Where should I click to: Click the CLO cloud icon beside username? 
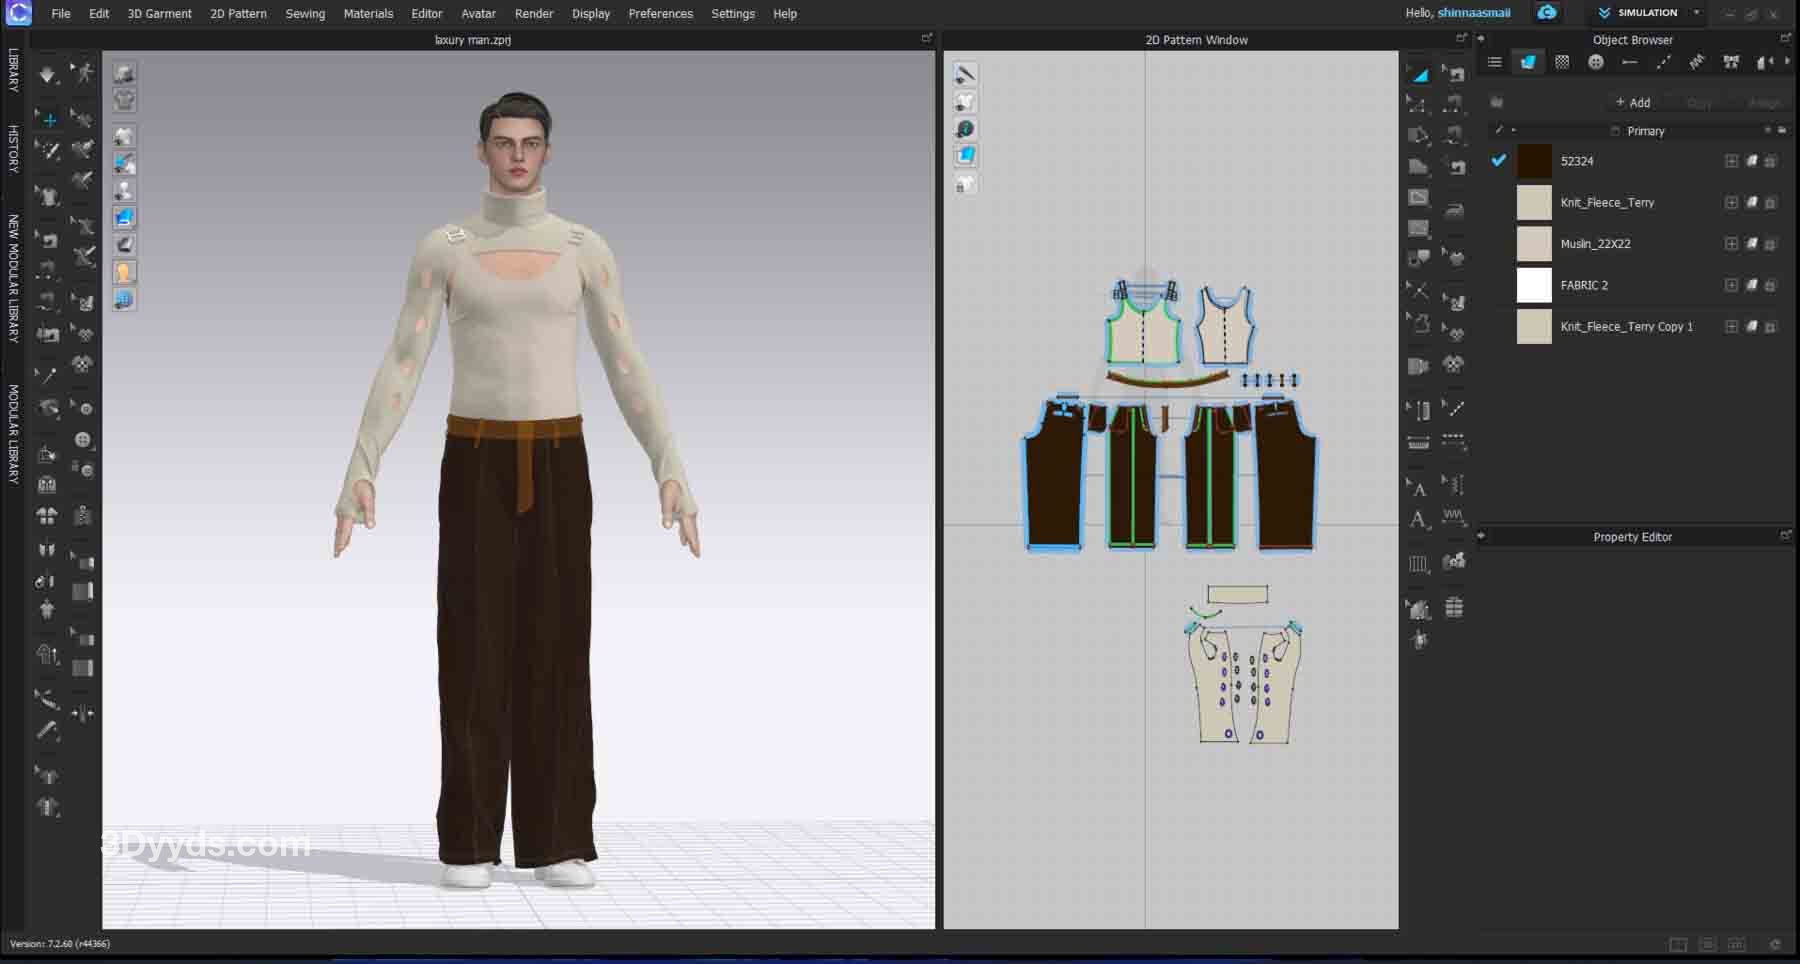click(x=1547, y=13)
